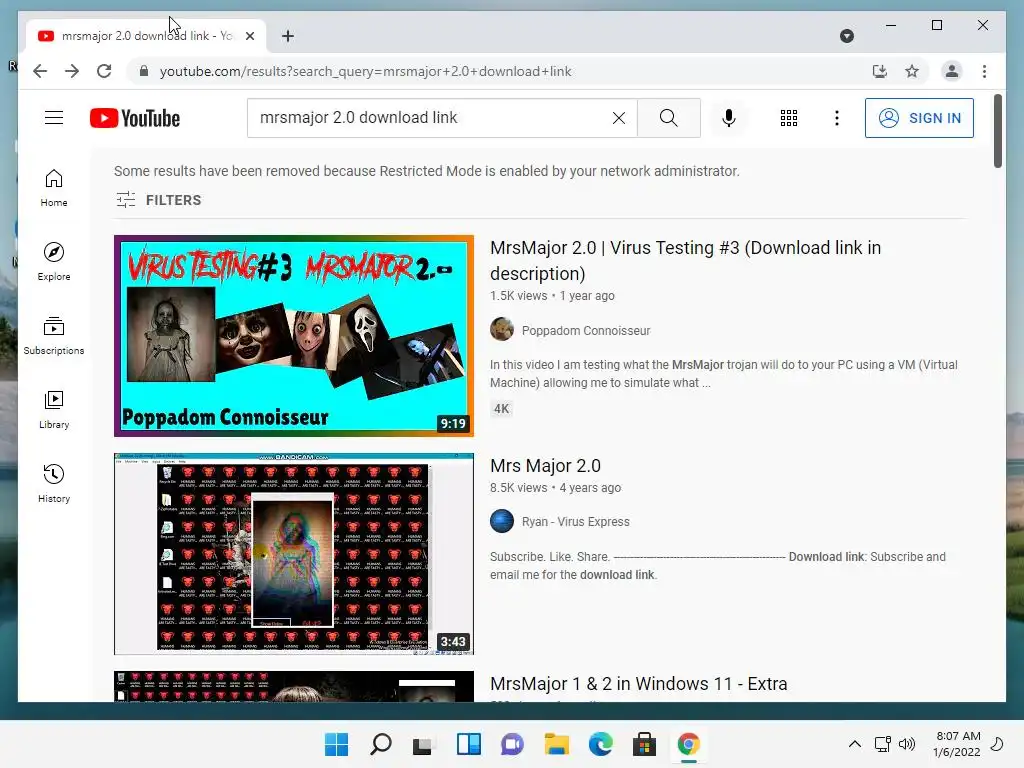
Task: Go to Home in sidebar
Action: [54, 188]
